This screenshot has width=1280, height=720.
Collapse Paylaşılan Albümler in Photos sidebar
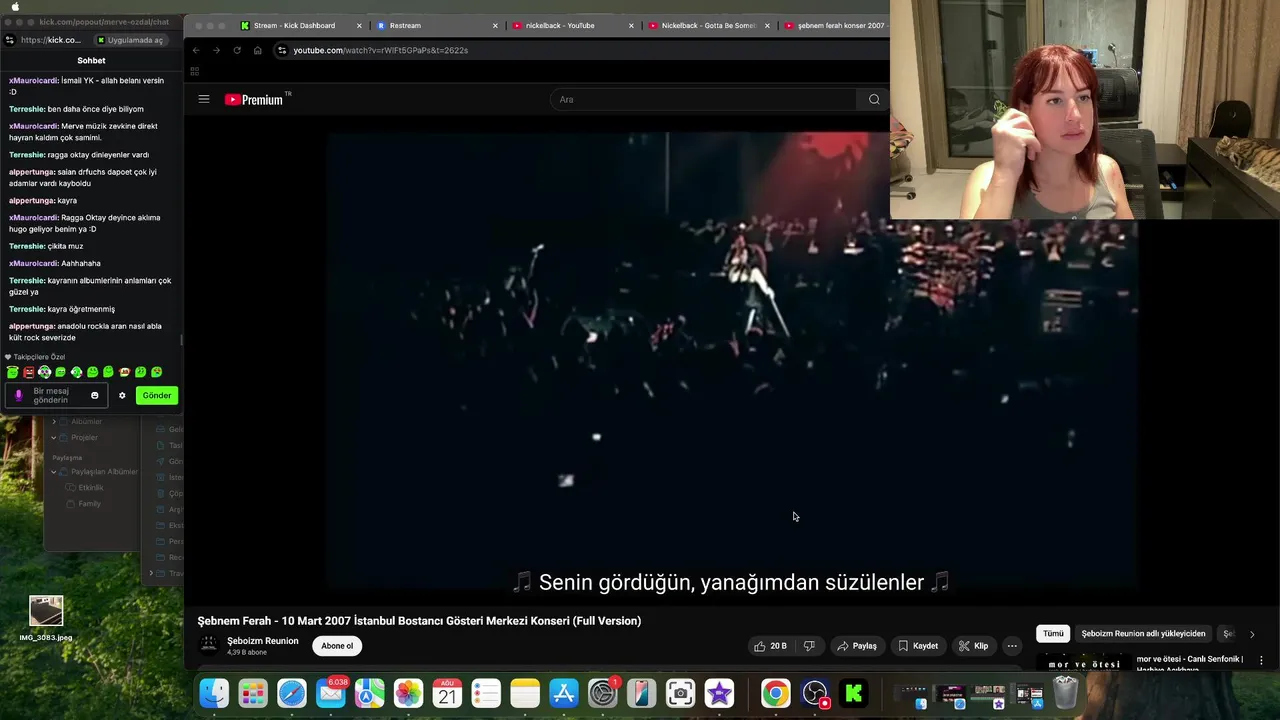click(54, 471)
